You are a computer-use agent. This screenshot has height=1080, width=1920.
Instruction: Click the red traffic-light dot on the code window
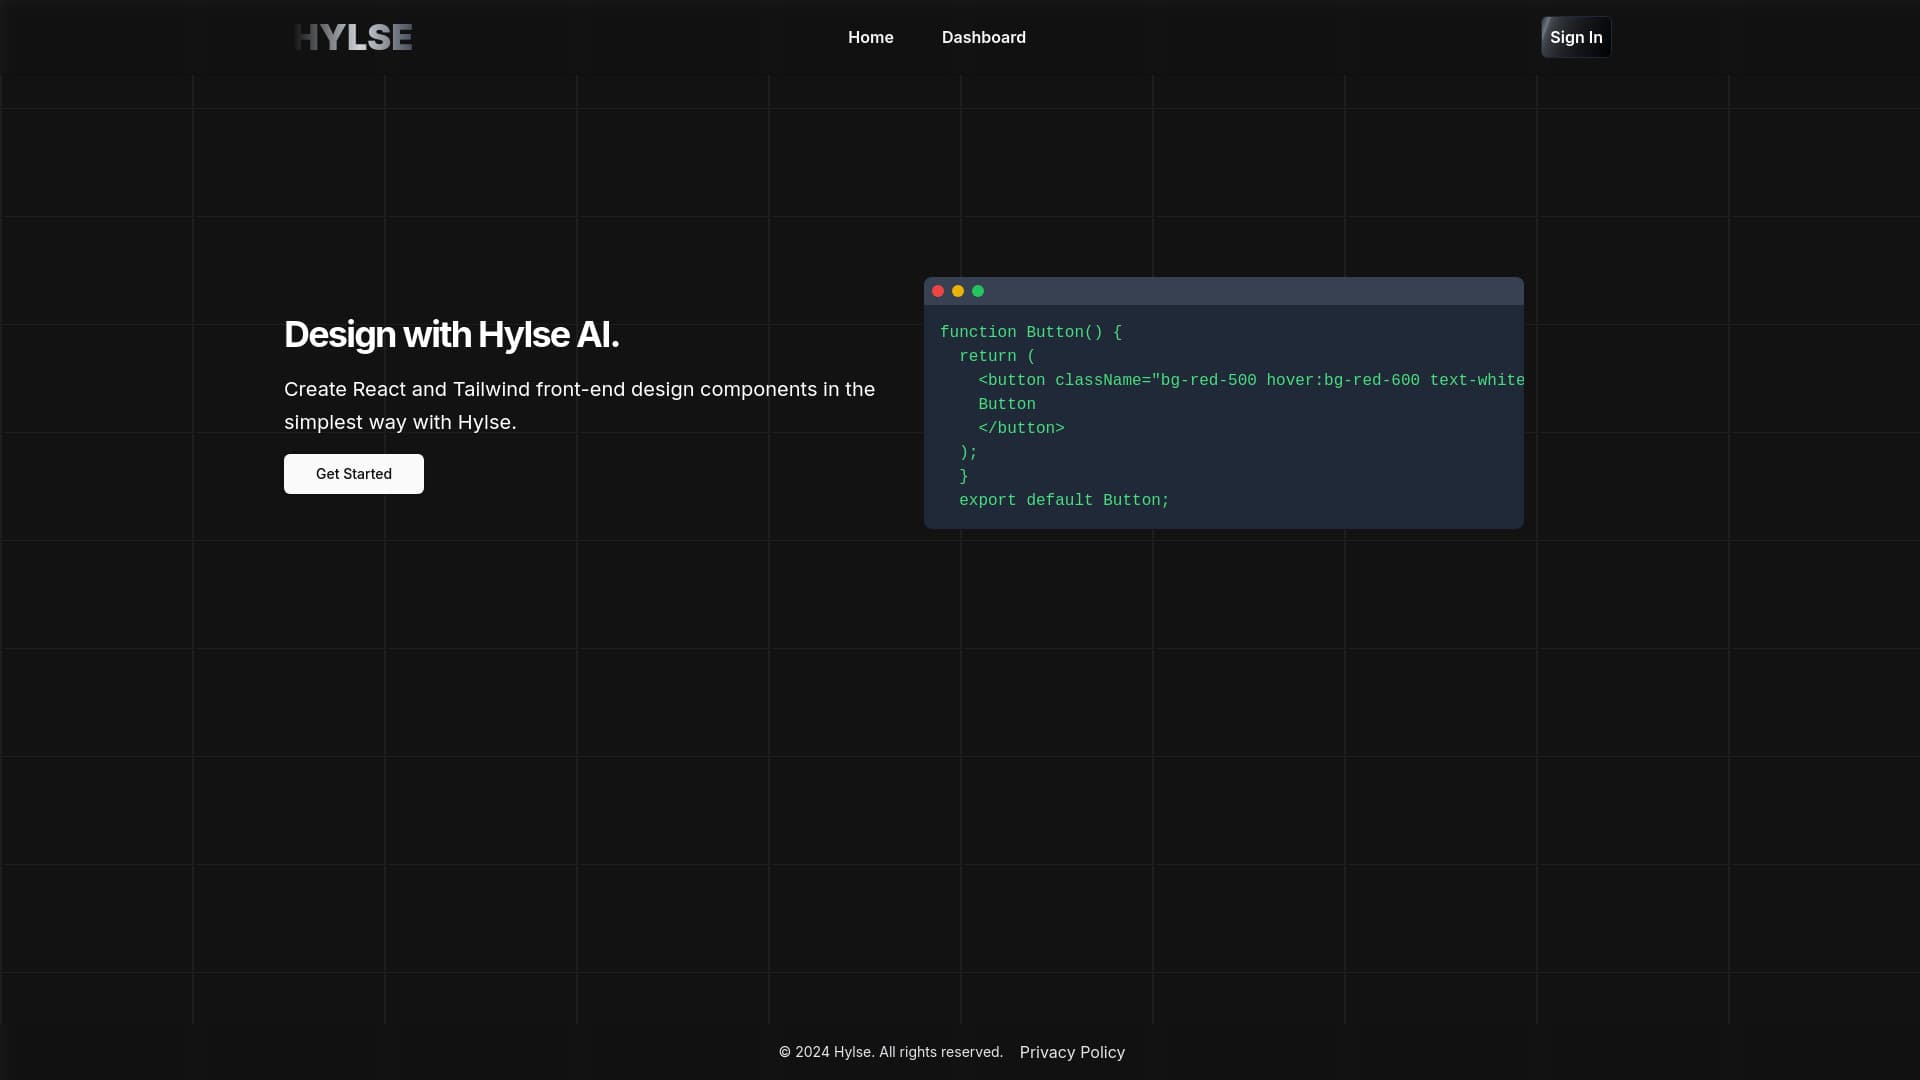(x=938, y=290)
